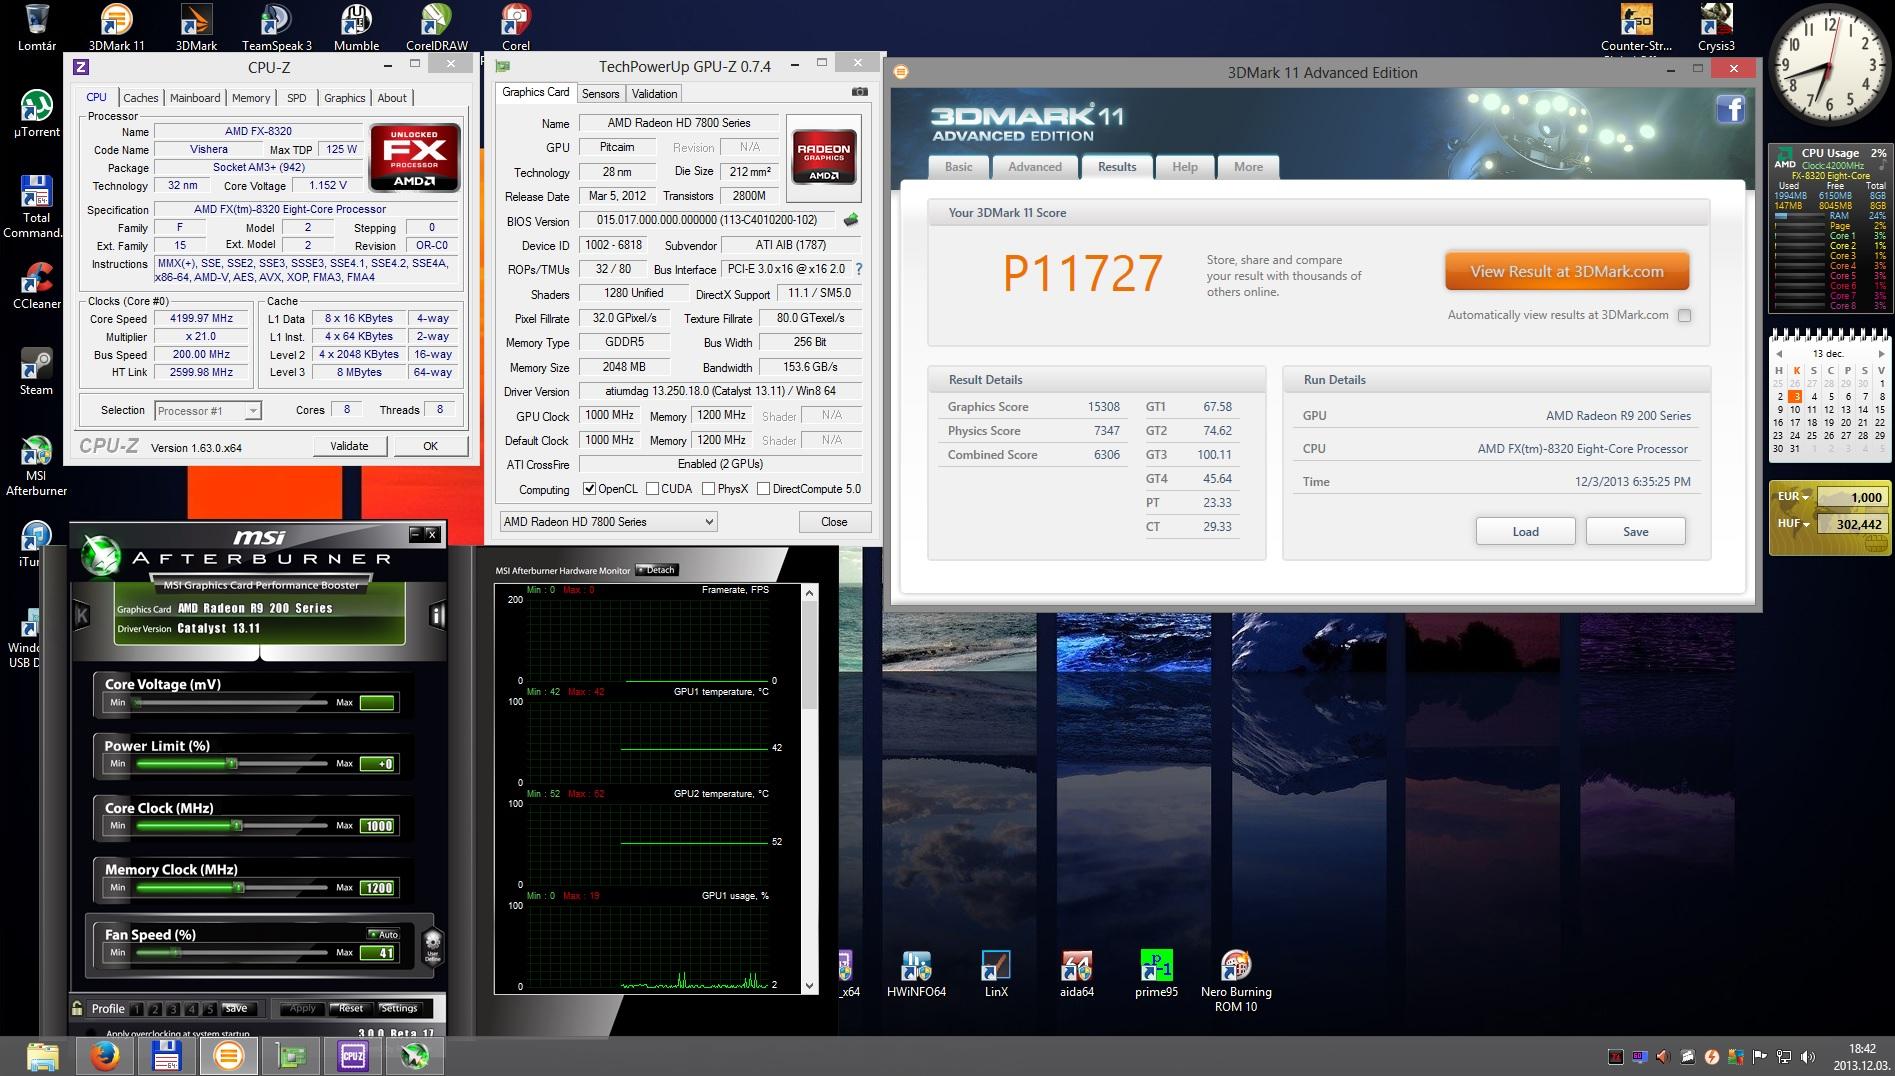Click the Validate button in CPU-Z
This screenshot has height=1076, width=1895.
tap(349, 446)
